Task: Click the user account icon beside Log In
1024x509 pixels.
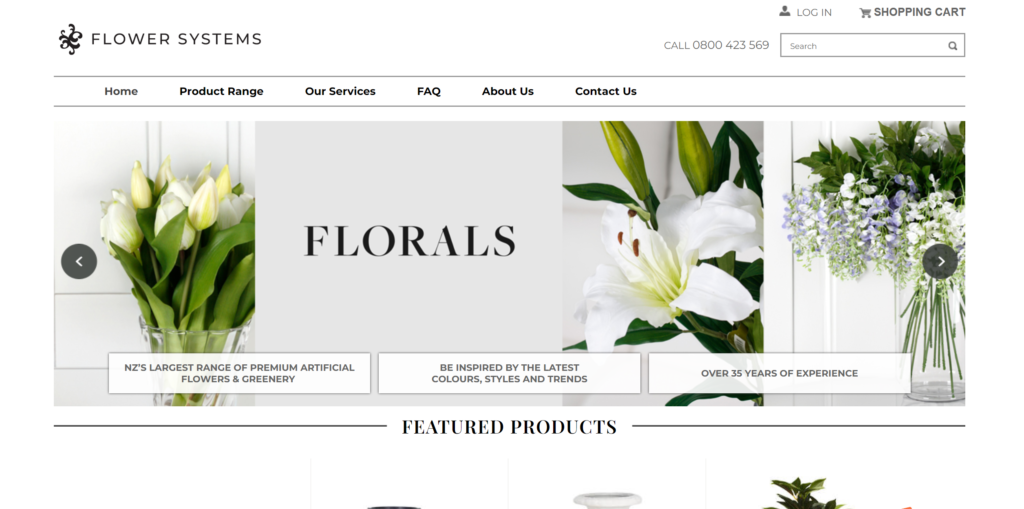Action: (x=784, y=11)
